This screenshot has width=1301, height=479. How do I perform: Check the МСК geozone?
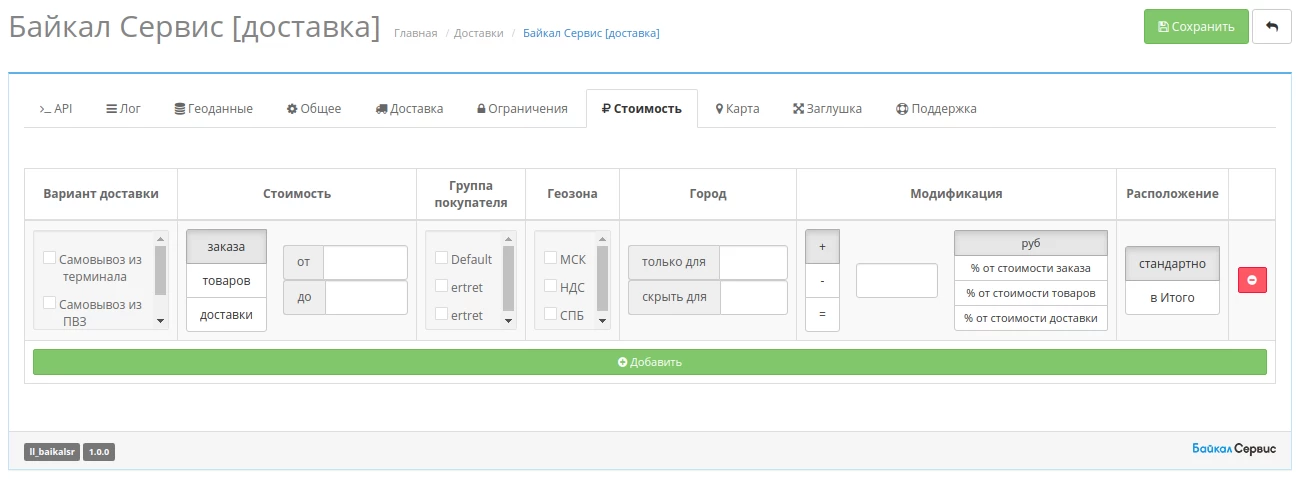[550, 258]
